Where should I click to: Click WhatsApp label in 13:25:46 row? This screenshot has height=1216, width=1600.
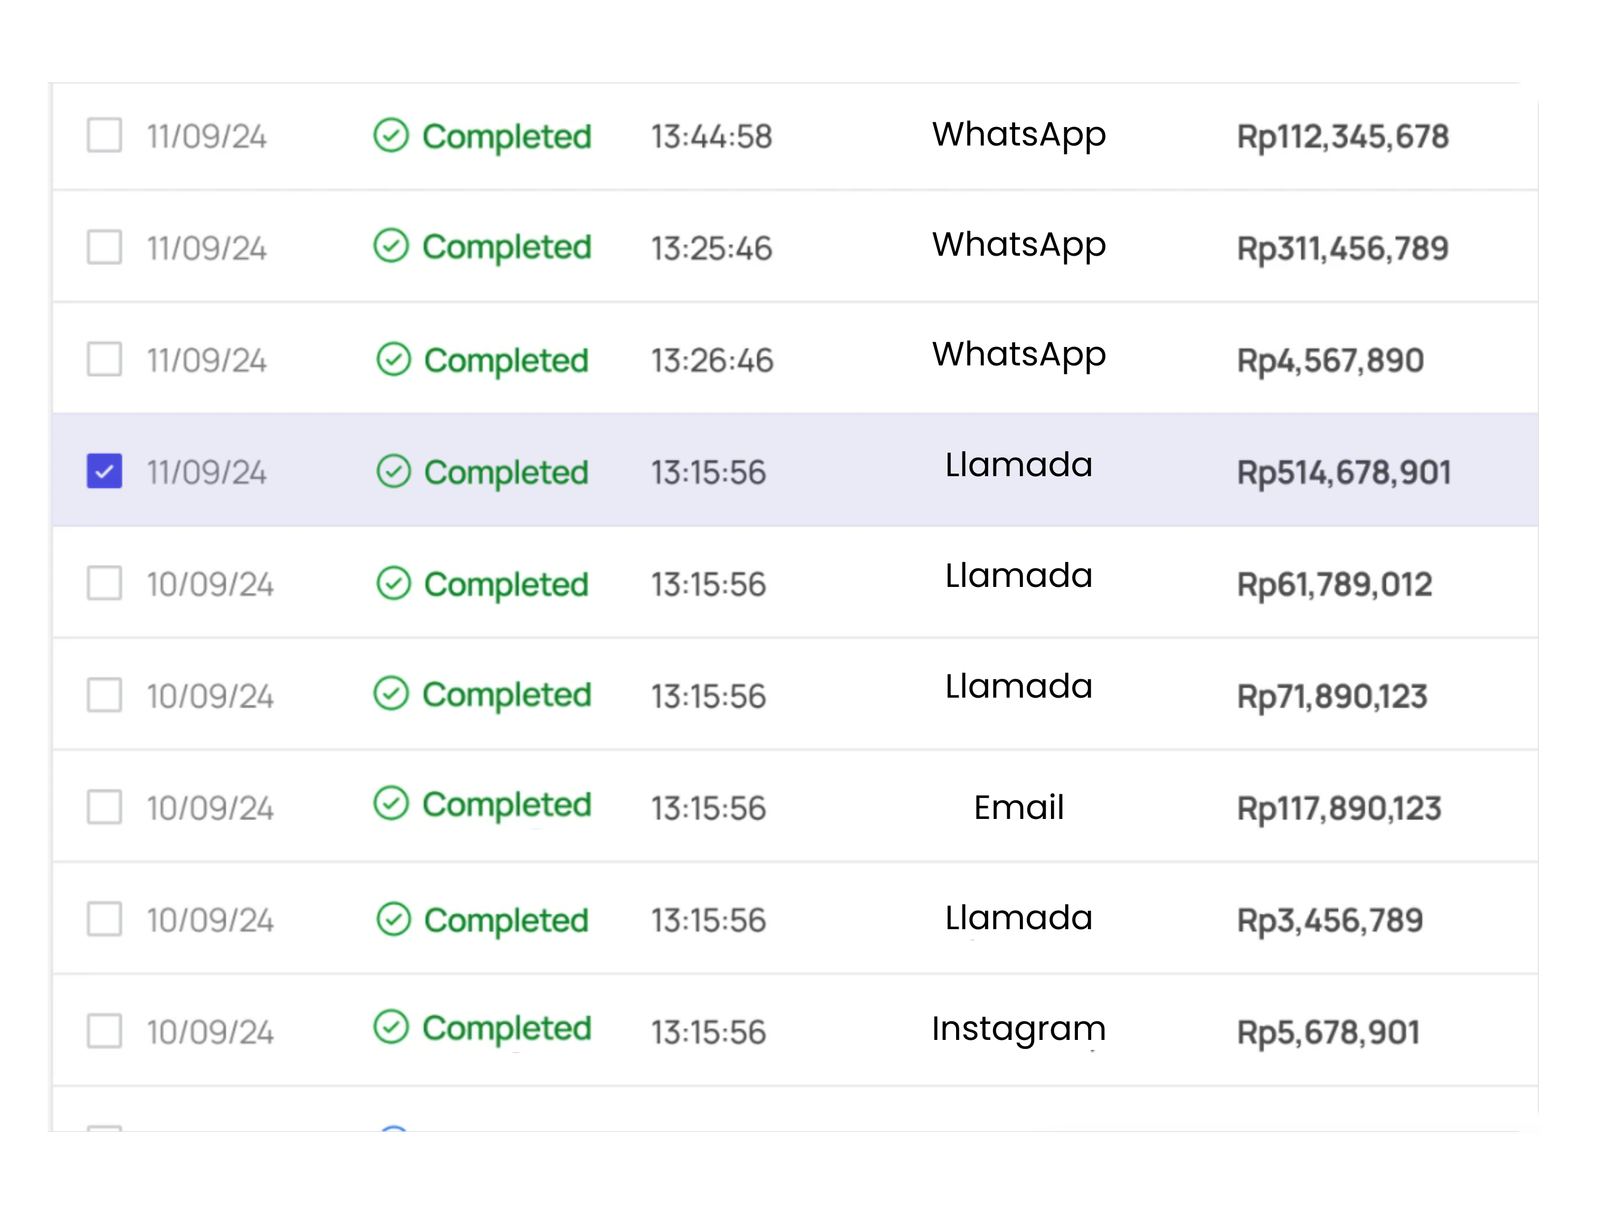[x=1018, y=245]
